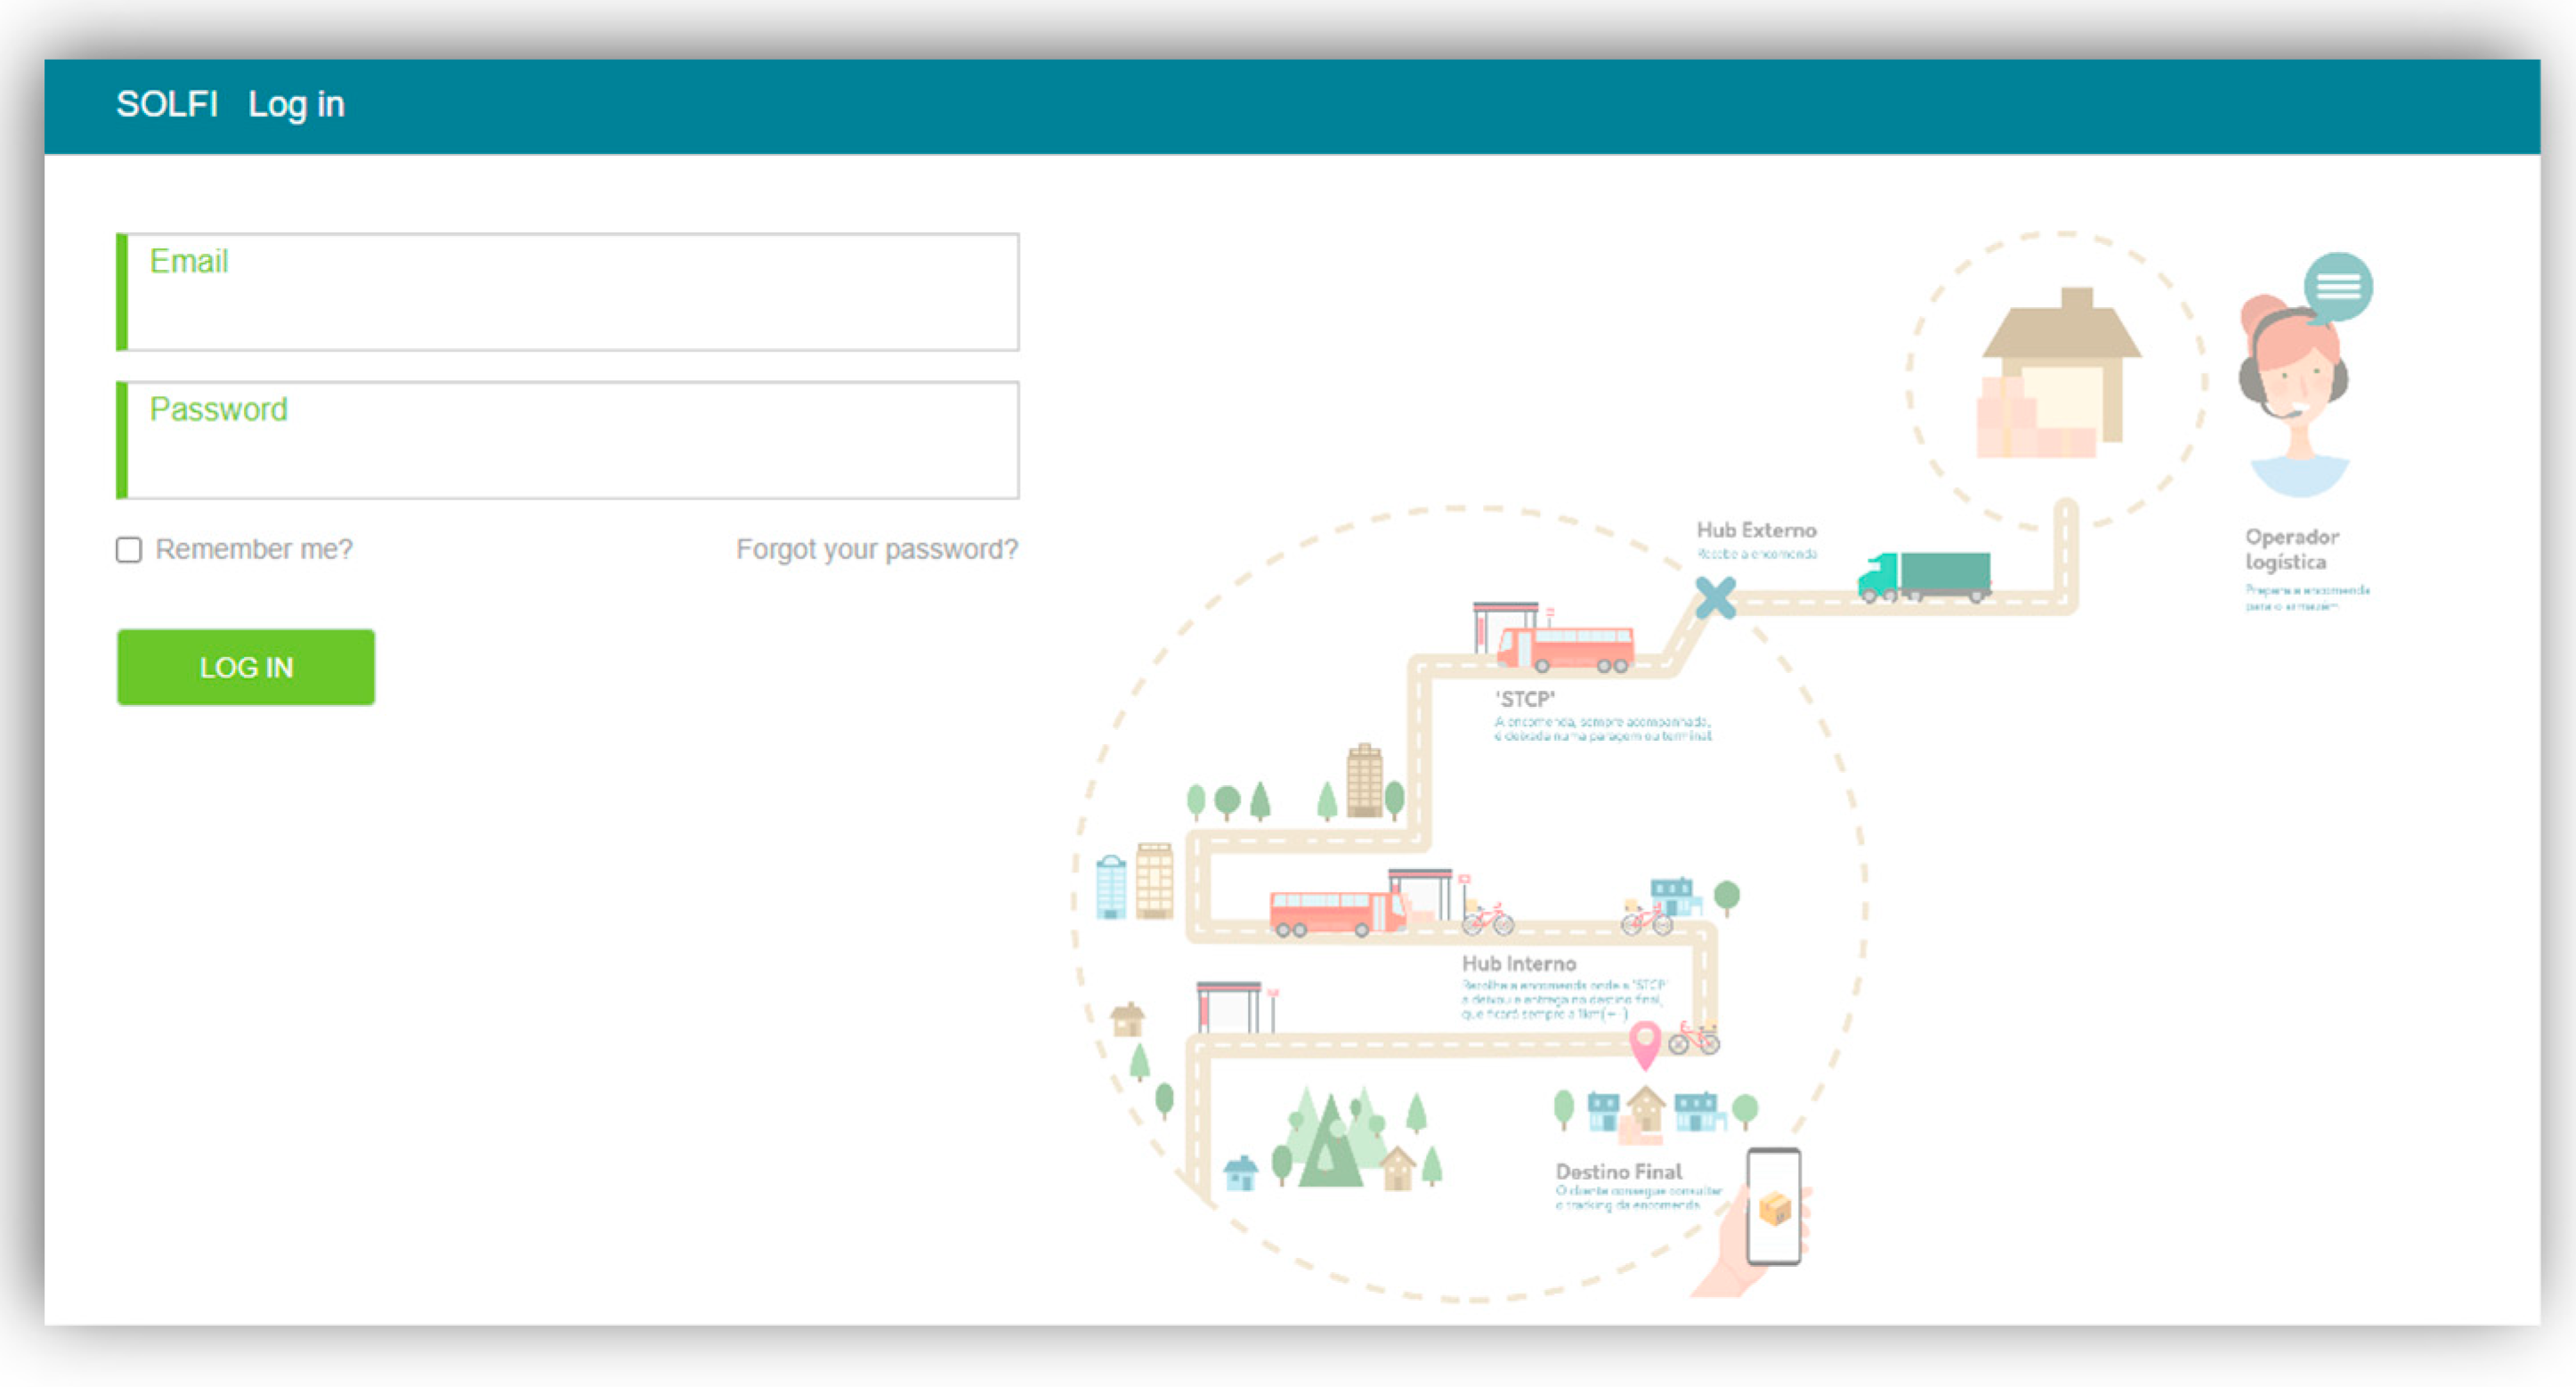Open the Log in menu item
2576x1387 pixels.
[x=296, y=104]
